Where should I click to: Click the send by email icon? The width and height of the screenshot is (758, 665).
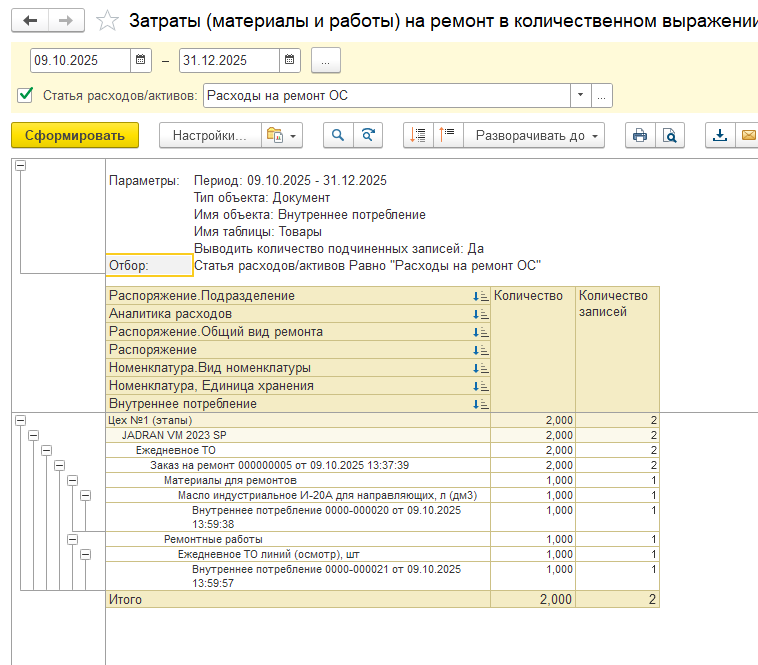pyautogui.click(x=747, y=136)
